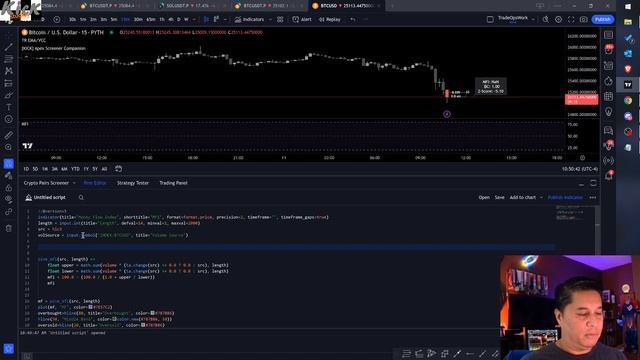Open the Streams broadcast icon
The height and width of the screenshot is (360, 640).
[x=609, y=161]
